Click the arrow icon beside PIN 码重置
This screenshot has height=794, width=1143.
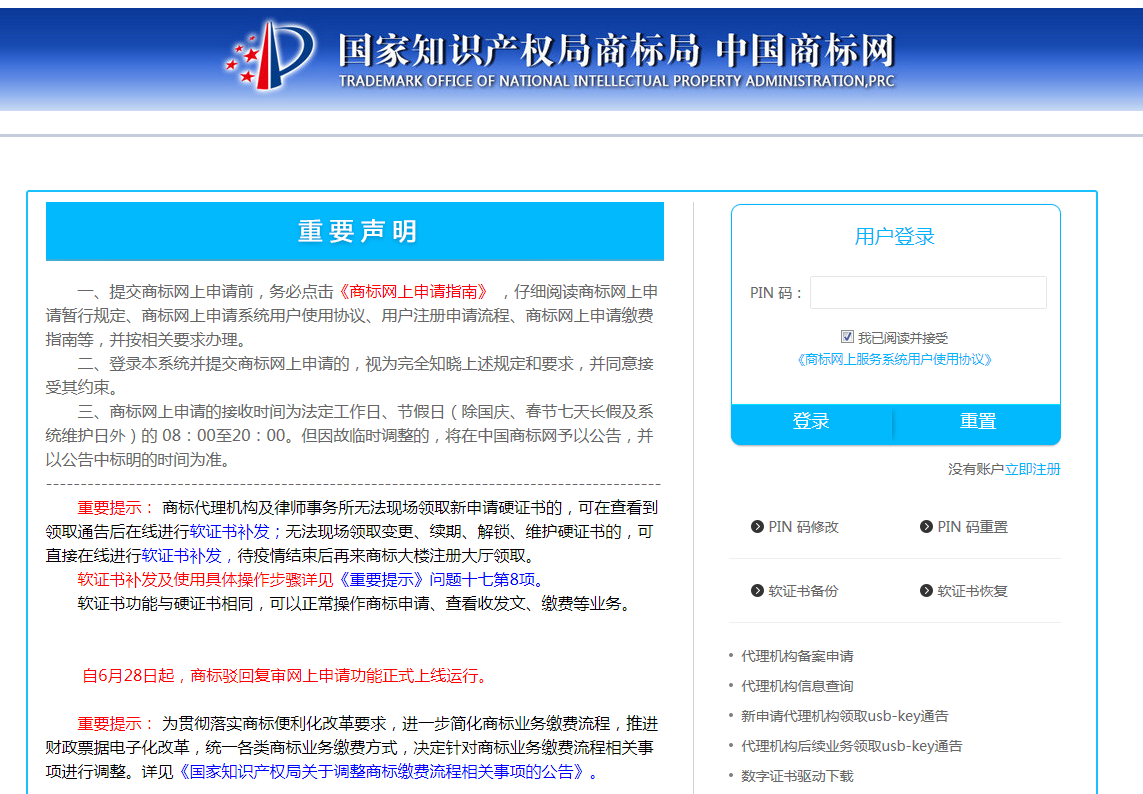pyautogui.click(x=927, y=526)
